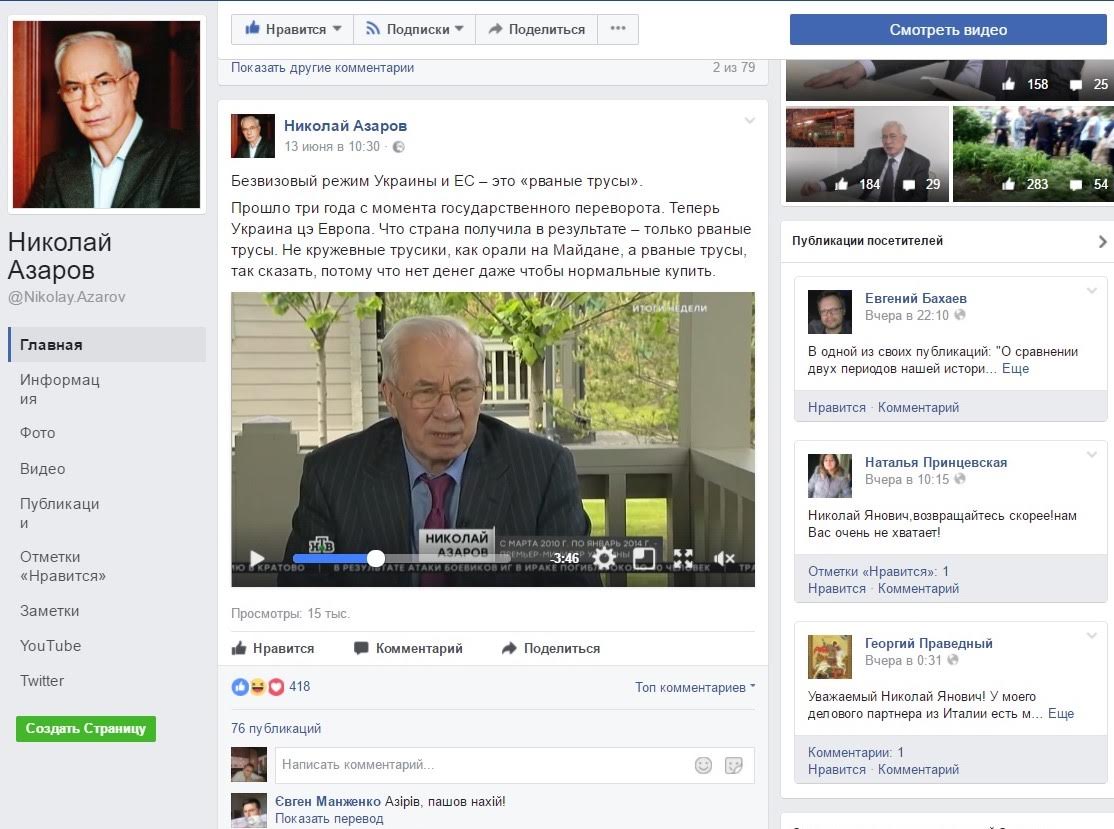Open video settings gear icon
Viewport: 1114px width, 829px height.
pyautogui.click(x=604, y=558)
